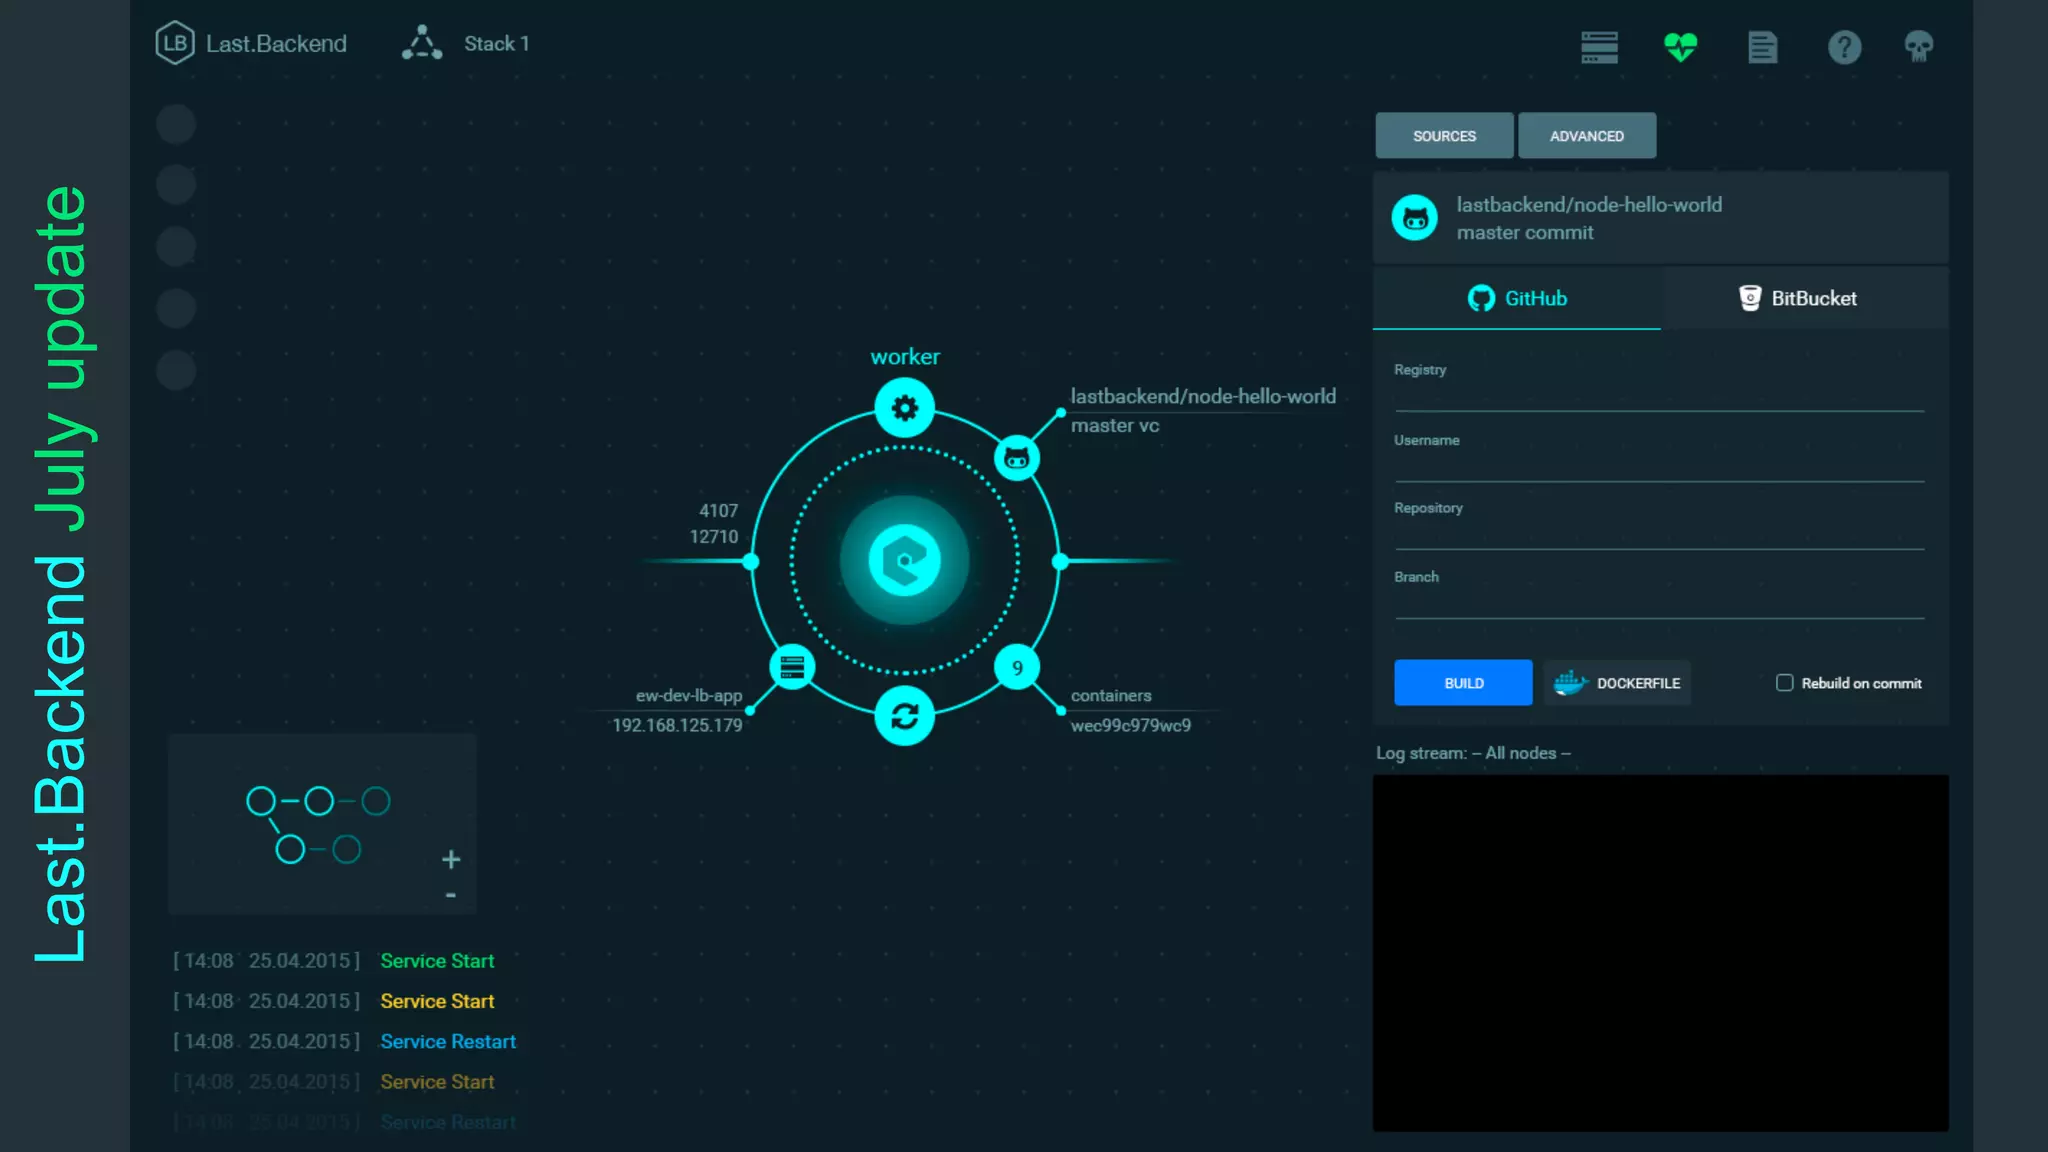Open the server list icon in header
Viewport: 2048px width, 1152px height.
pos(1599,46)
